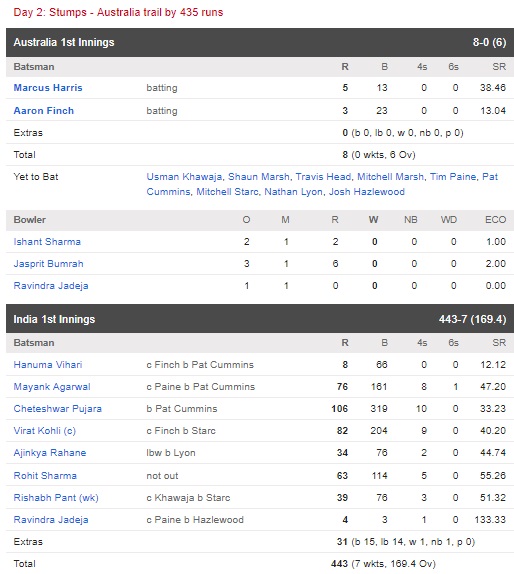Click Rishabh Pant (wk) link
514x574 pixels.
(56, 498)
